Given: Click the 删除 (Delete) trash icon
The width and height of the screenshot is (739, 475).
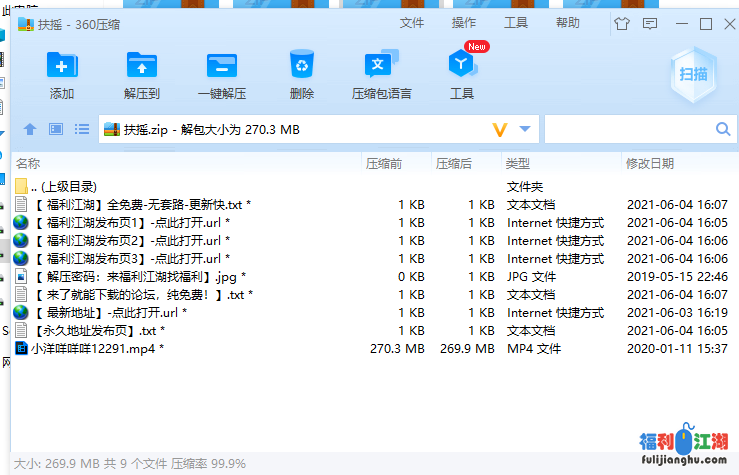Looking at the screenshot, I should 301,67.
